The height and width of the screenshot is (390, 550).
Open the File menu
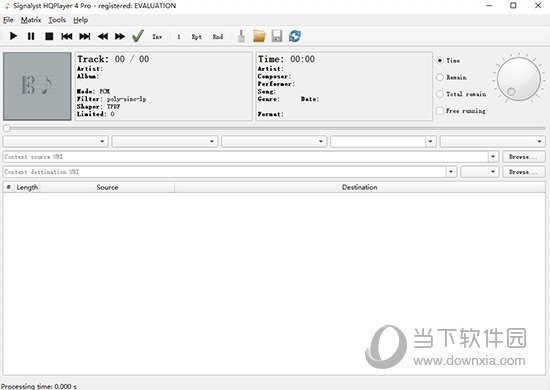(x=8, y=20)
